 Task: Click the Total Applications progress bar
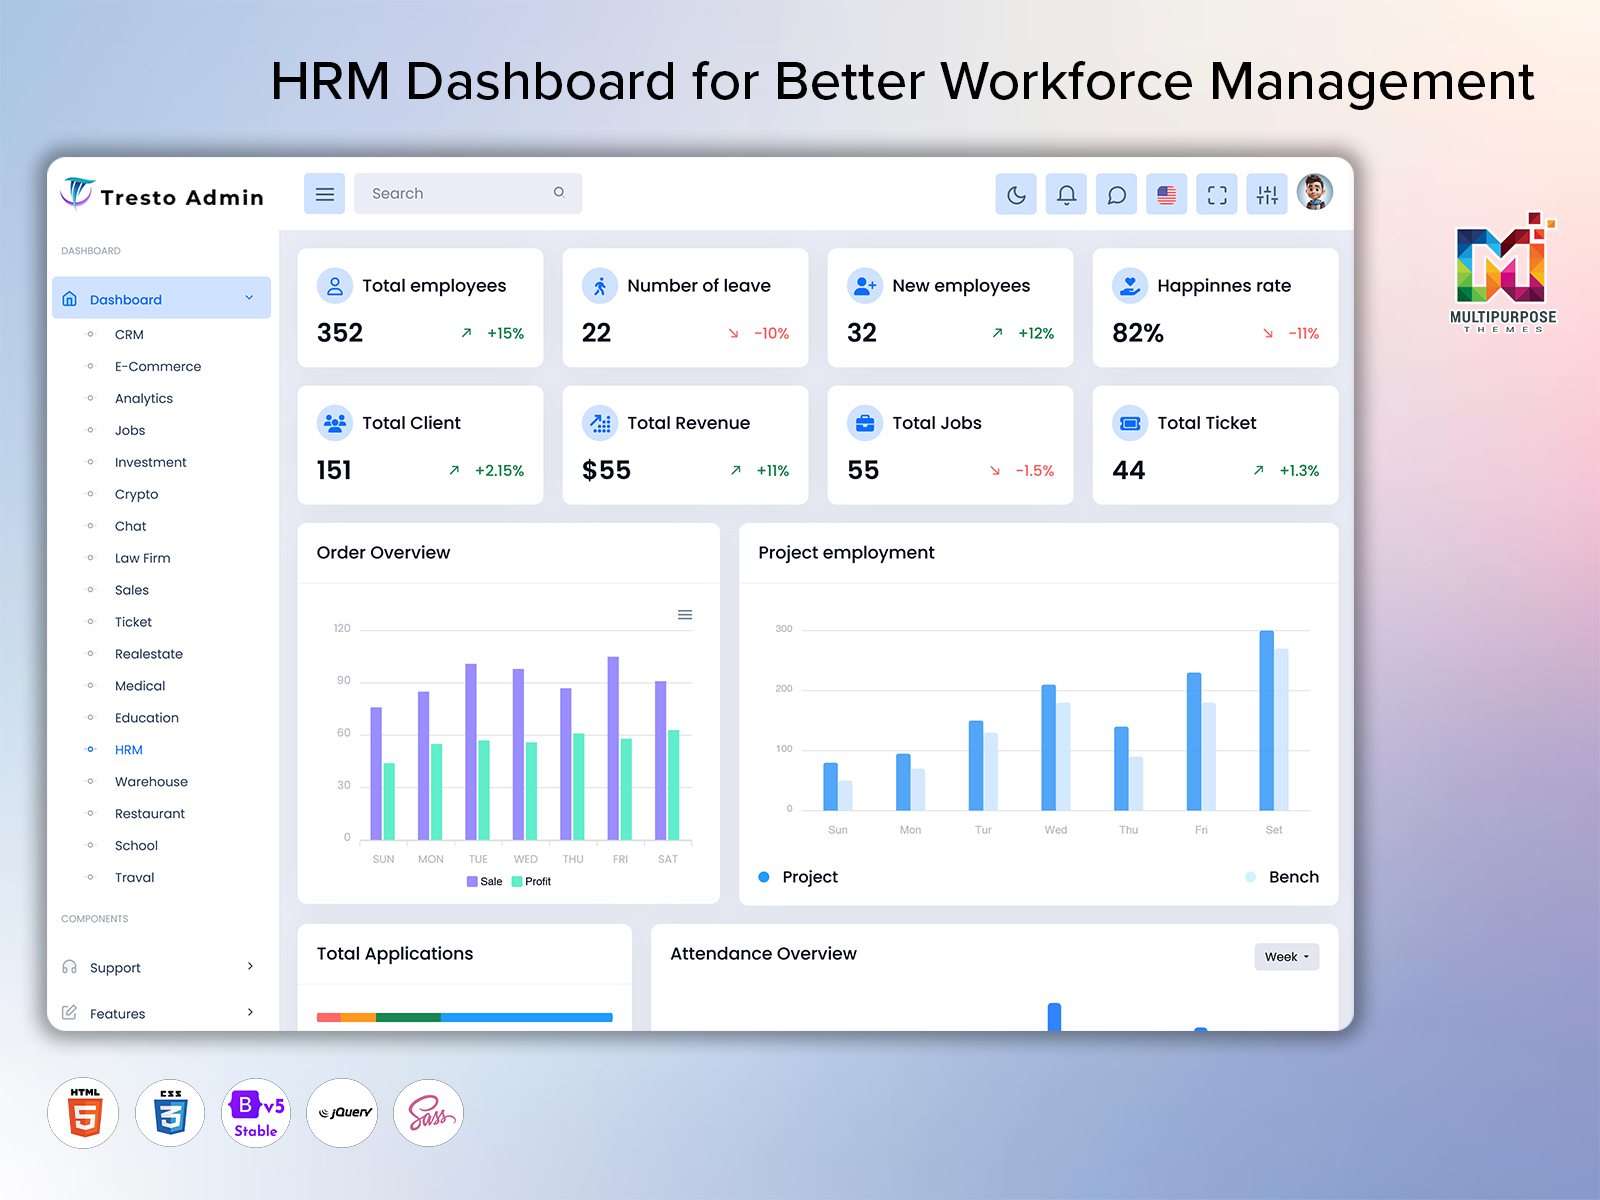[465, 1018]
